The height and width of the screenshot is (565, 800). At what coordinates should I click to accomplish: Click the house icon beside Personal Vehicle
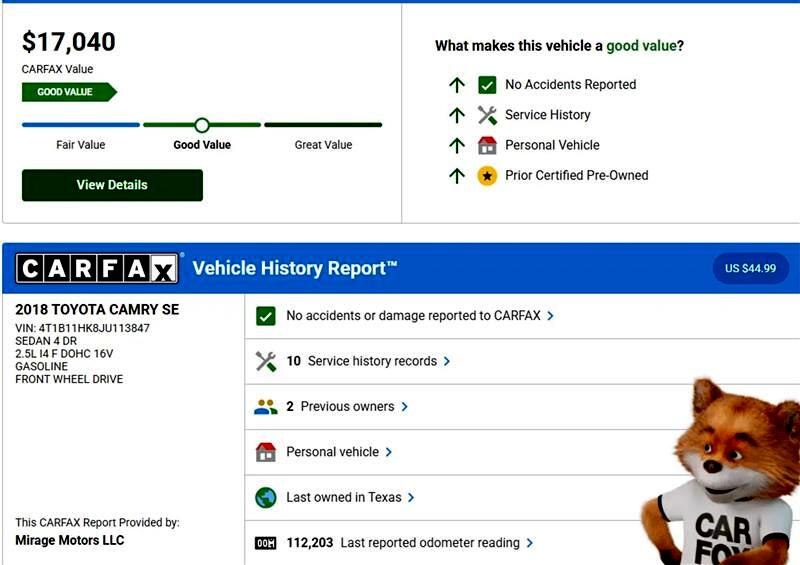tap(487, 145)
